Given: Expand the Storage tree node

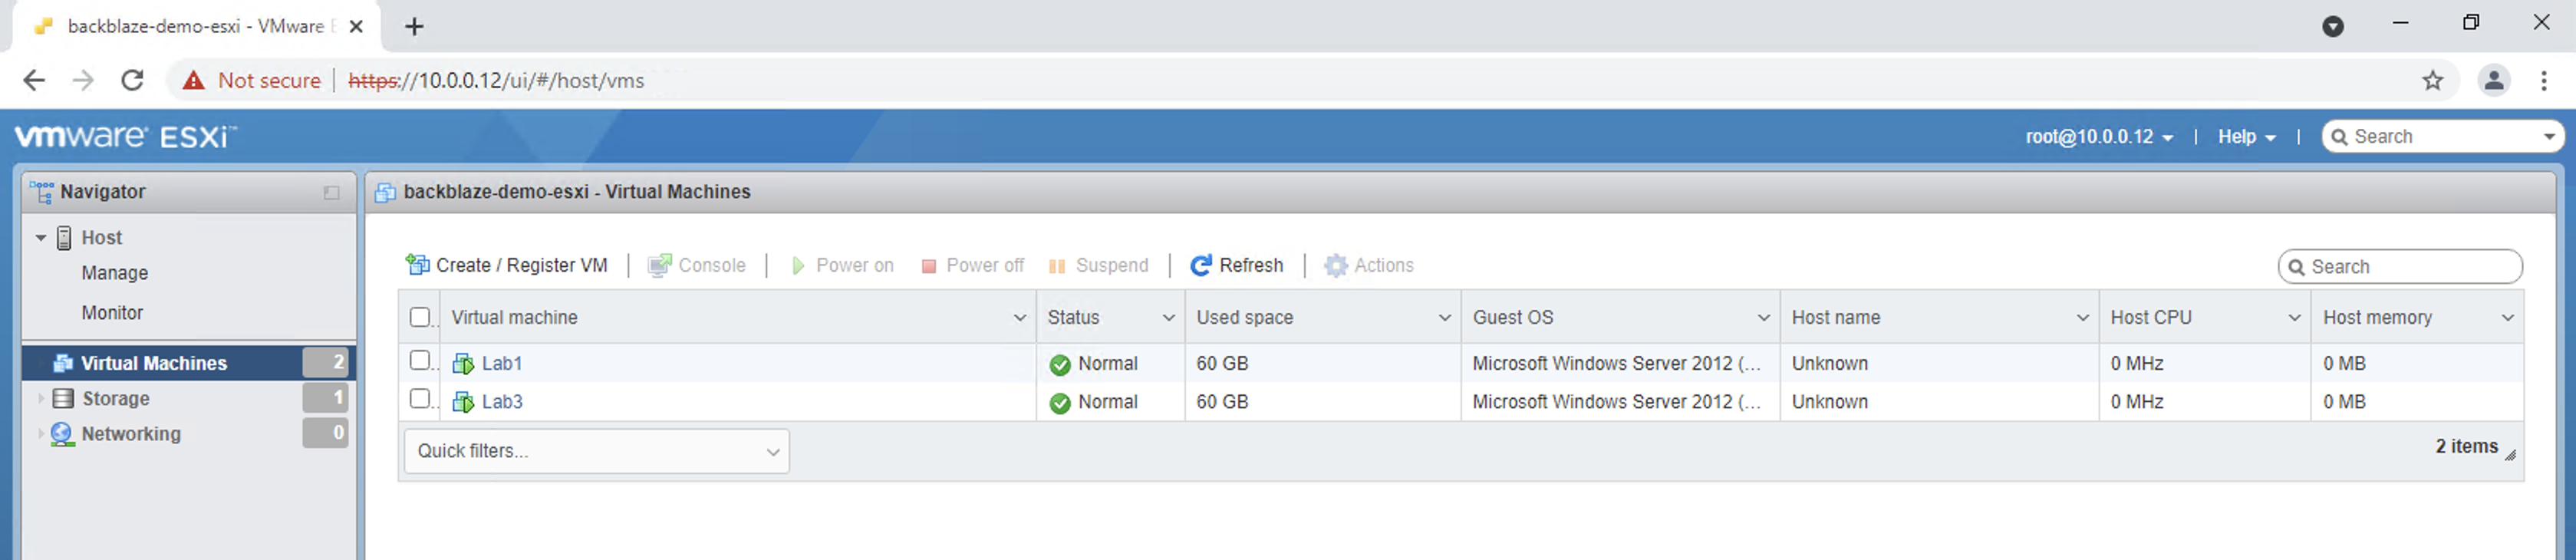Looking at the screenshot, I should (40, 398).
